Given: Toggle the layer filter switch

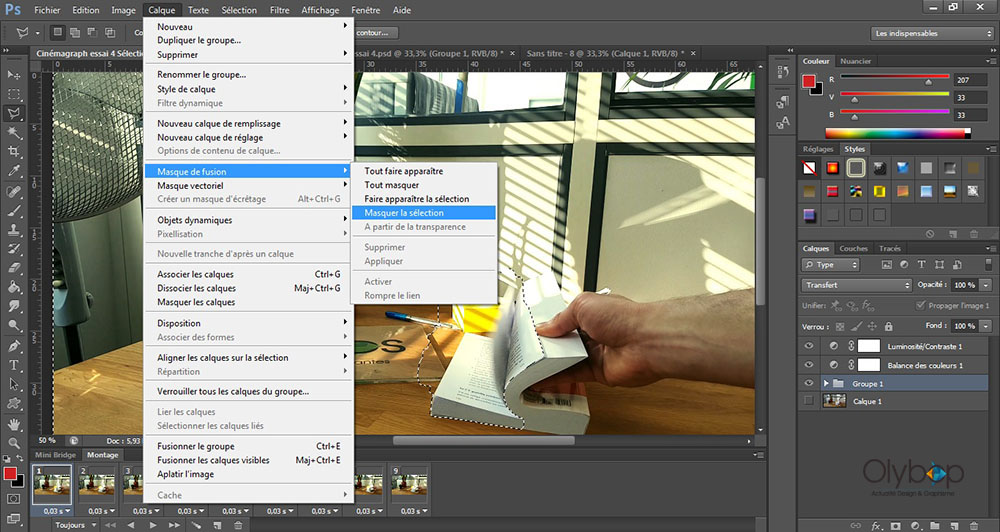Looking at the screenshot, I should [x=989, y=265].
